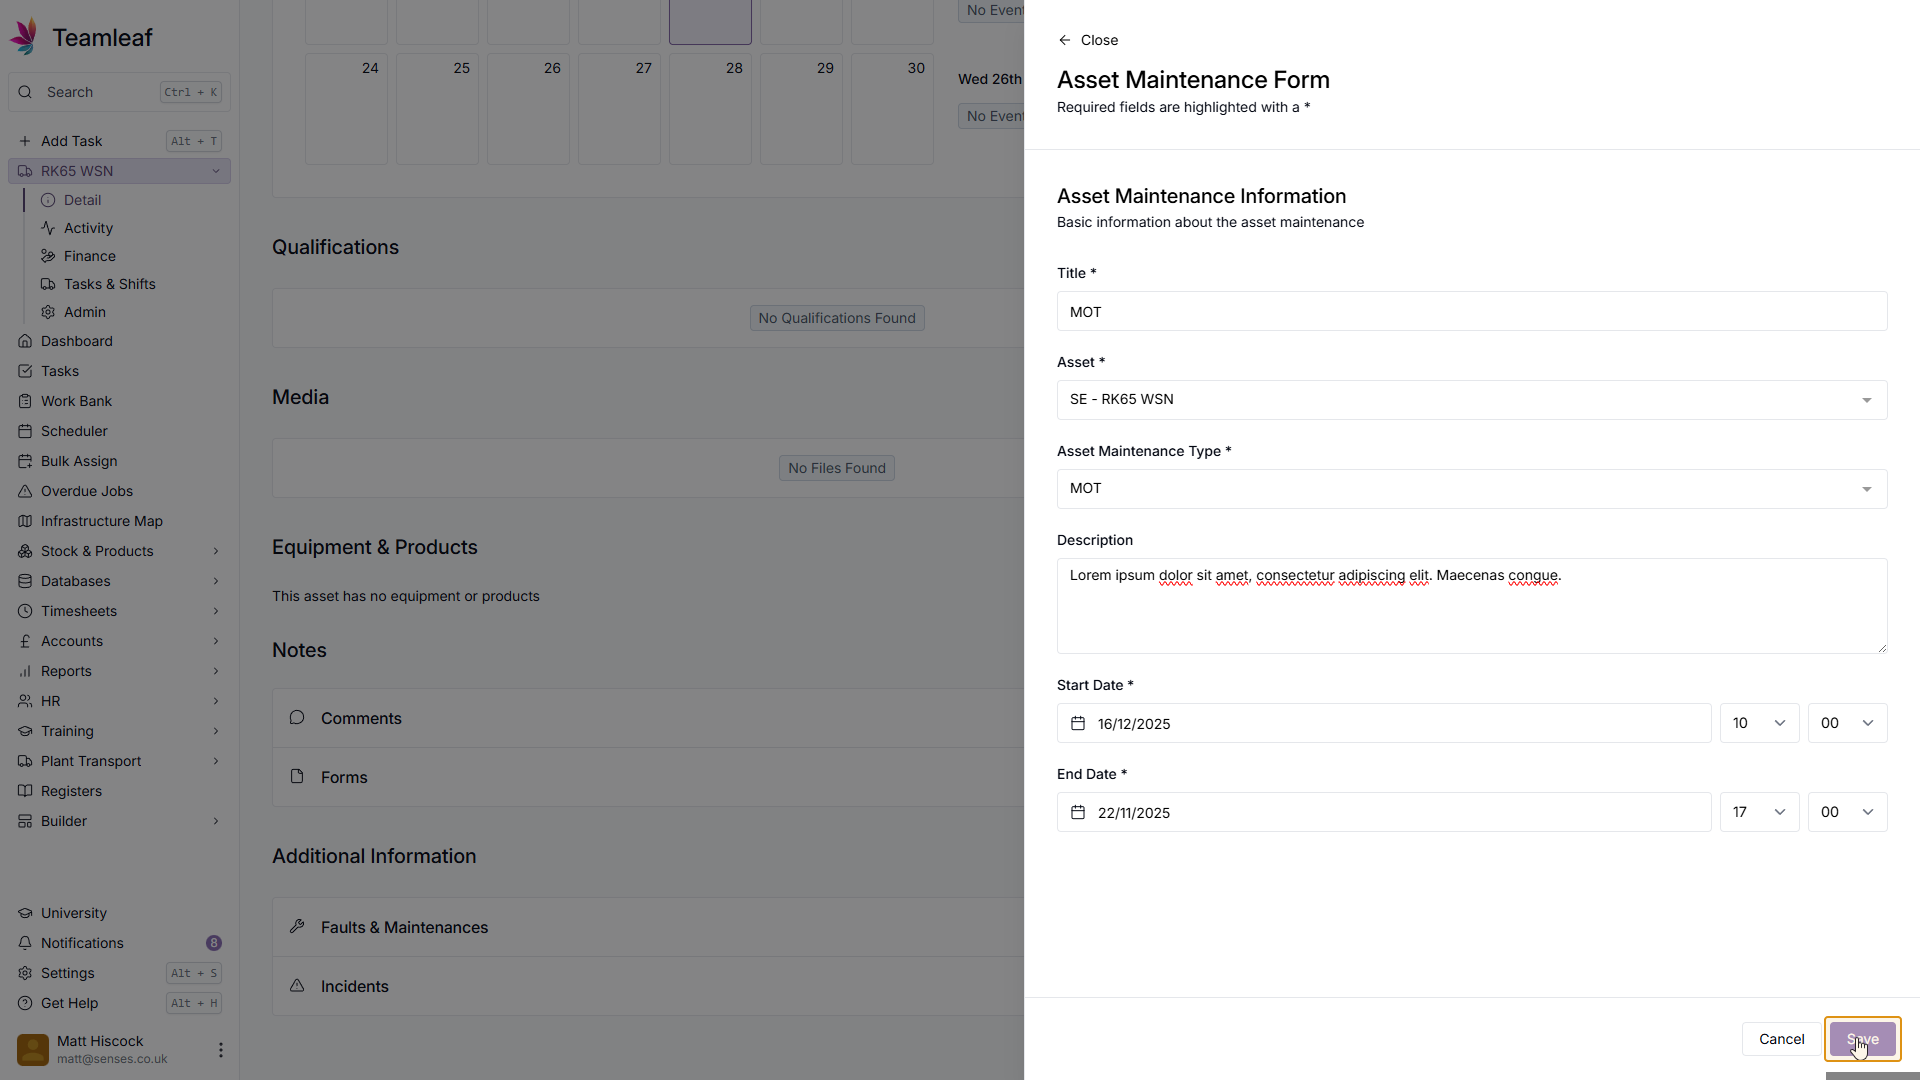Click into the Title text field
Image resolution: width=1920 pixels, height=1080 pixels.
coord(1471,312)
